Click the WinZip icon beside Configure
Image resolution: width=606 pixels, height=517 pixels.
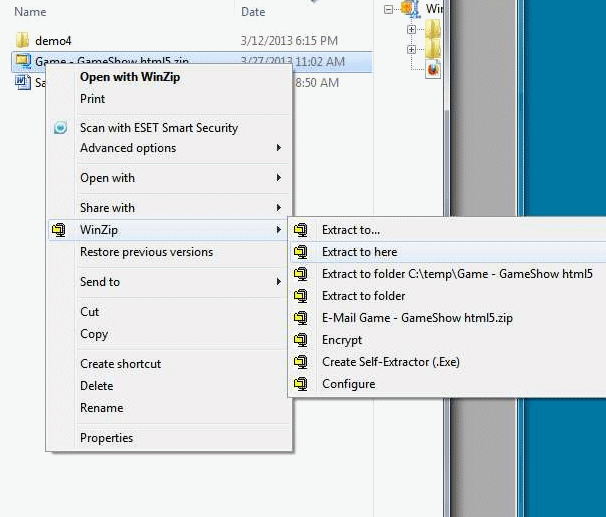point(301,384)
